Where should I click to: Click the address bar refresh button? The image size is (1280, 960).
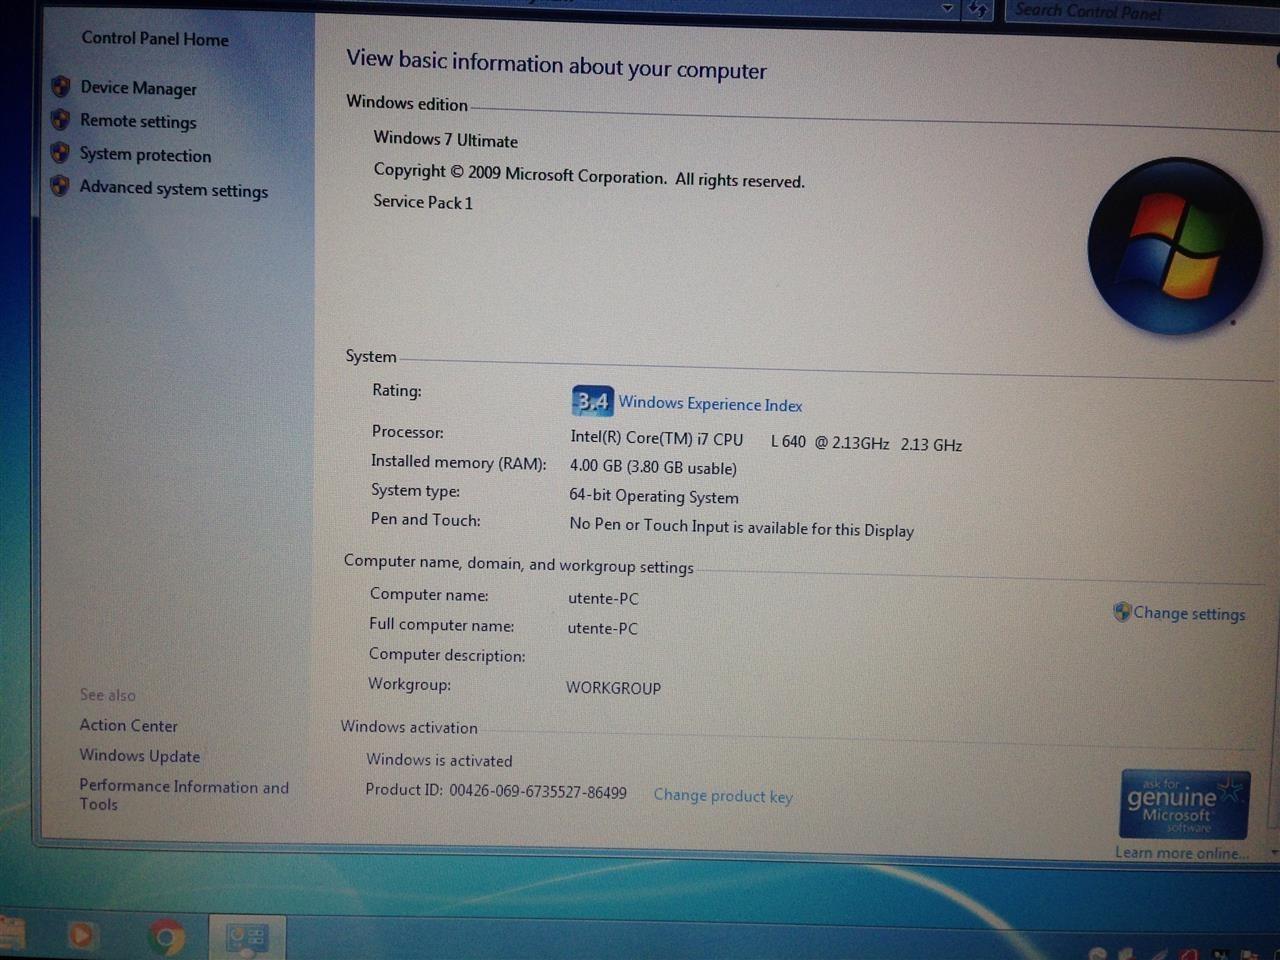(978, 9)
